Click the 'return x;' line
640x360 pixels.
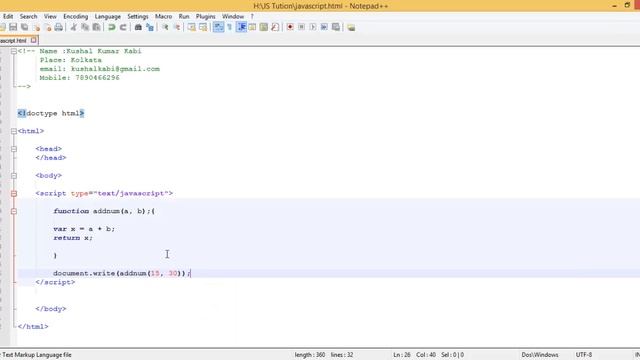click(73, 238)
